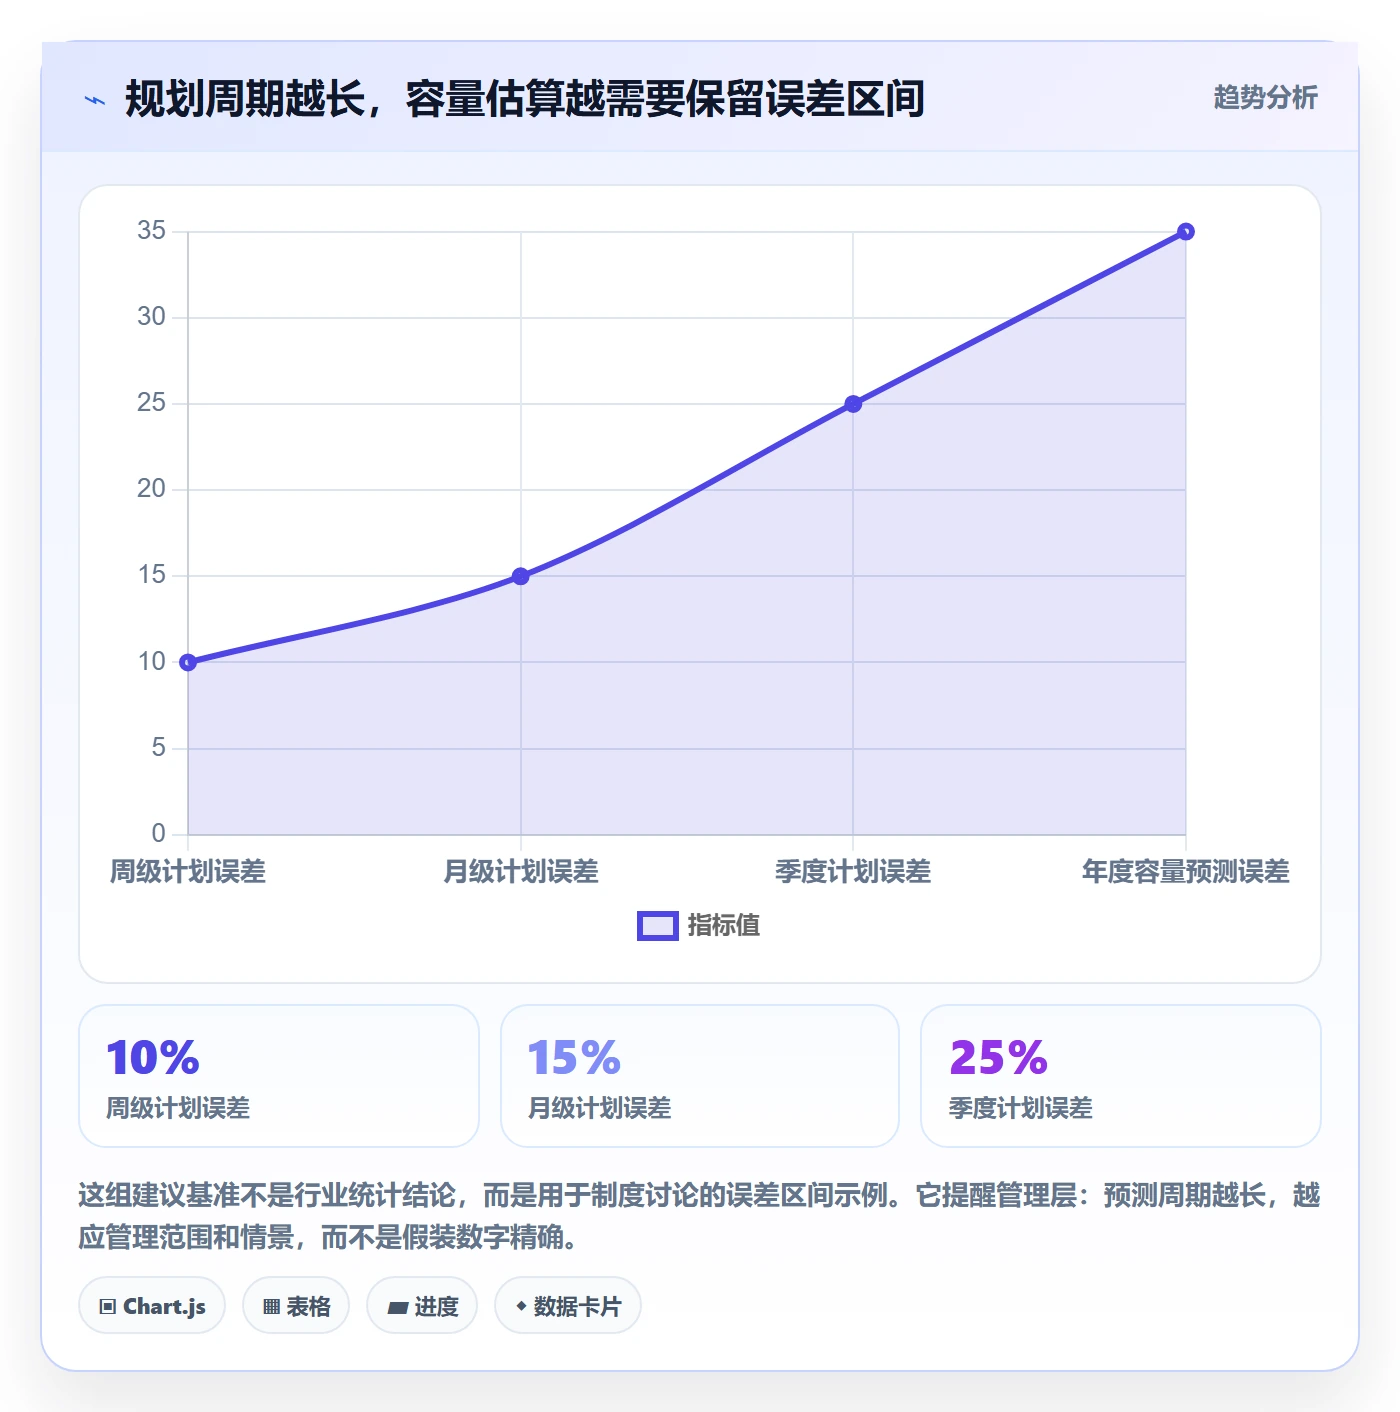1400x1412 pixels.
Task: Click the y-axis value 20
Action: tap(152, 489)
